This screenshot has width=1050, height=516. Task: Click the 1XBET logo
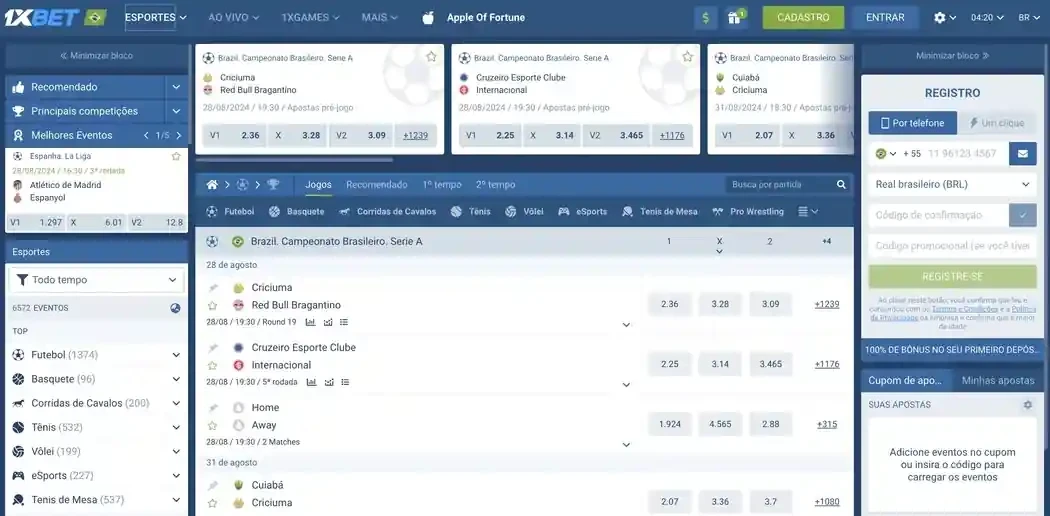(x=42, y=17)
